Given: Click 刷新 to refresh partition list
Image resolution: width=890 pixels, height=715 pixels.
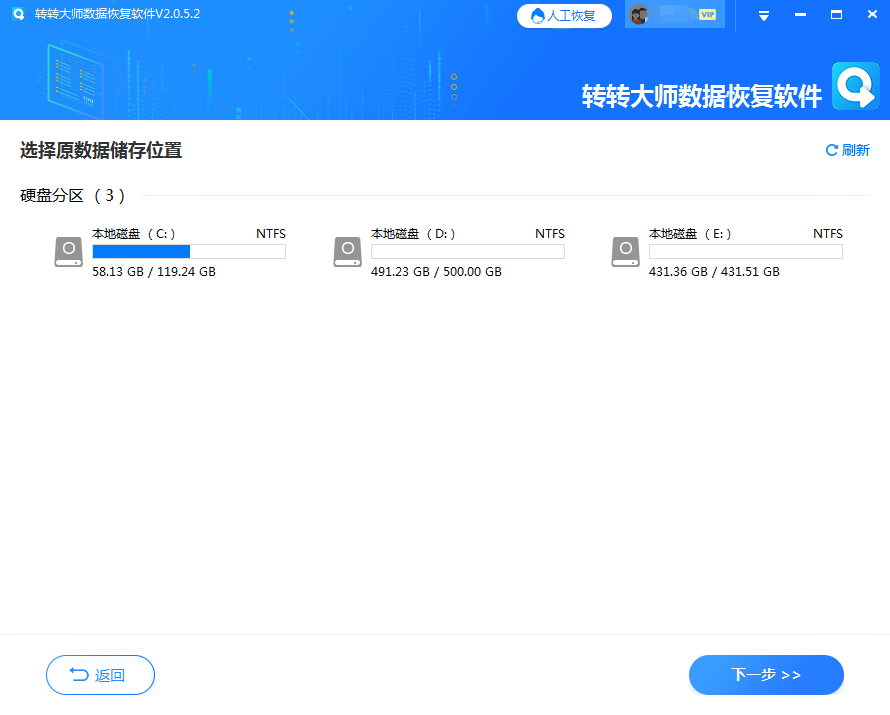Looking at the screenshot, I should [853, 149].
